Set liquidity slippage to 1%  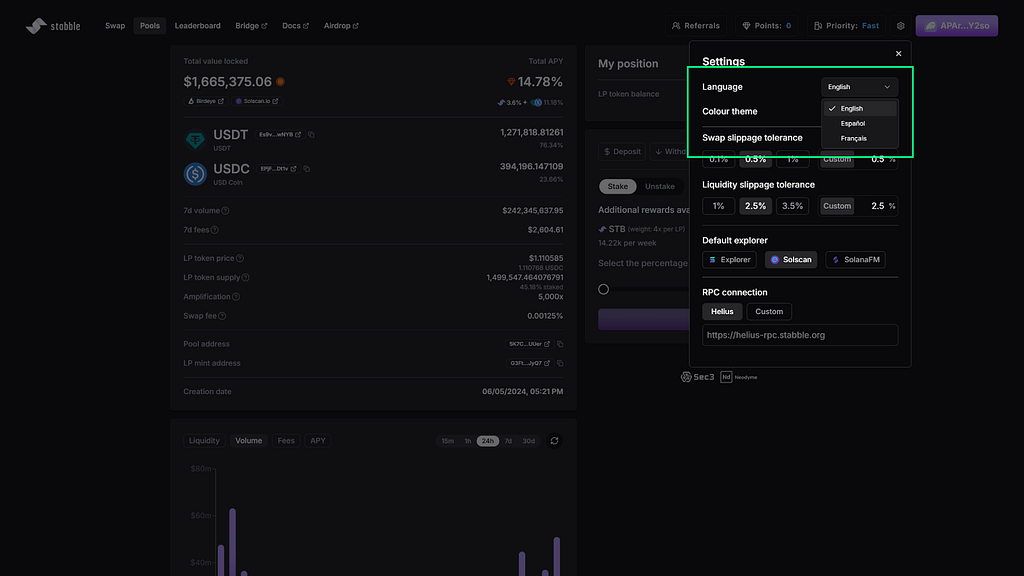pos(718,206)
